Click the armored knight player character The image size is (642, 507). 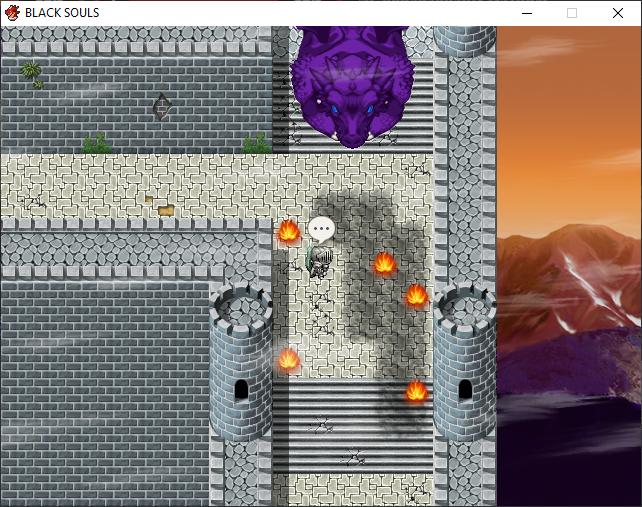point(319,261)
